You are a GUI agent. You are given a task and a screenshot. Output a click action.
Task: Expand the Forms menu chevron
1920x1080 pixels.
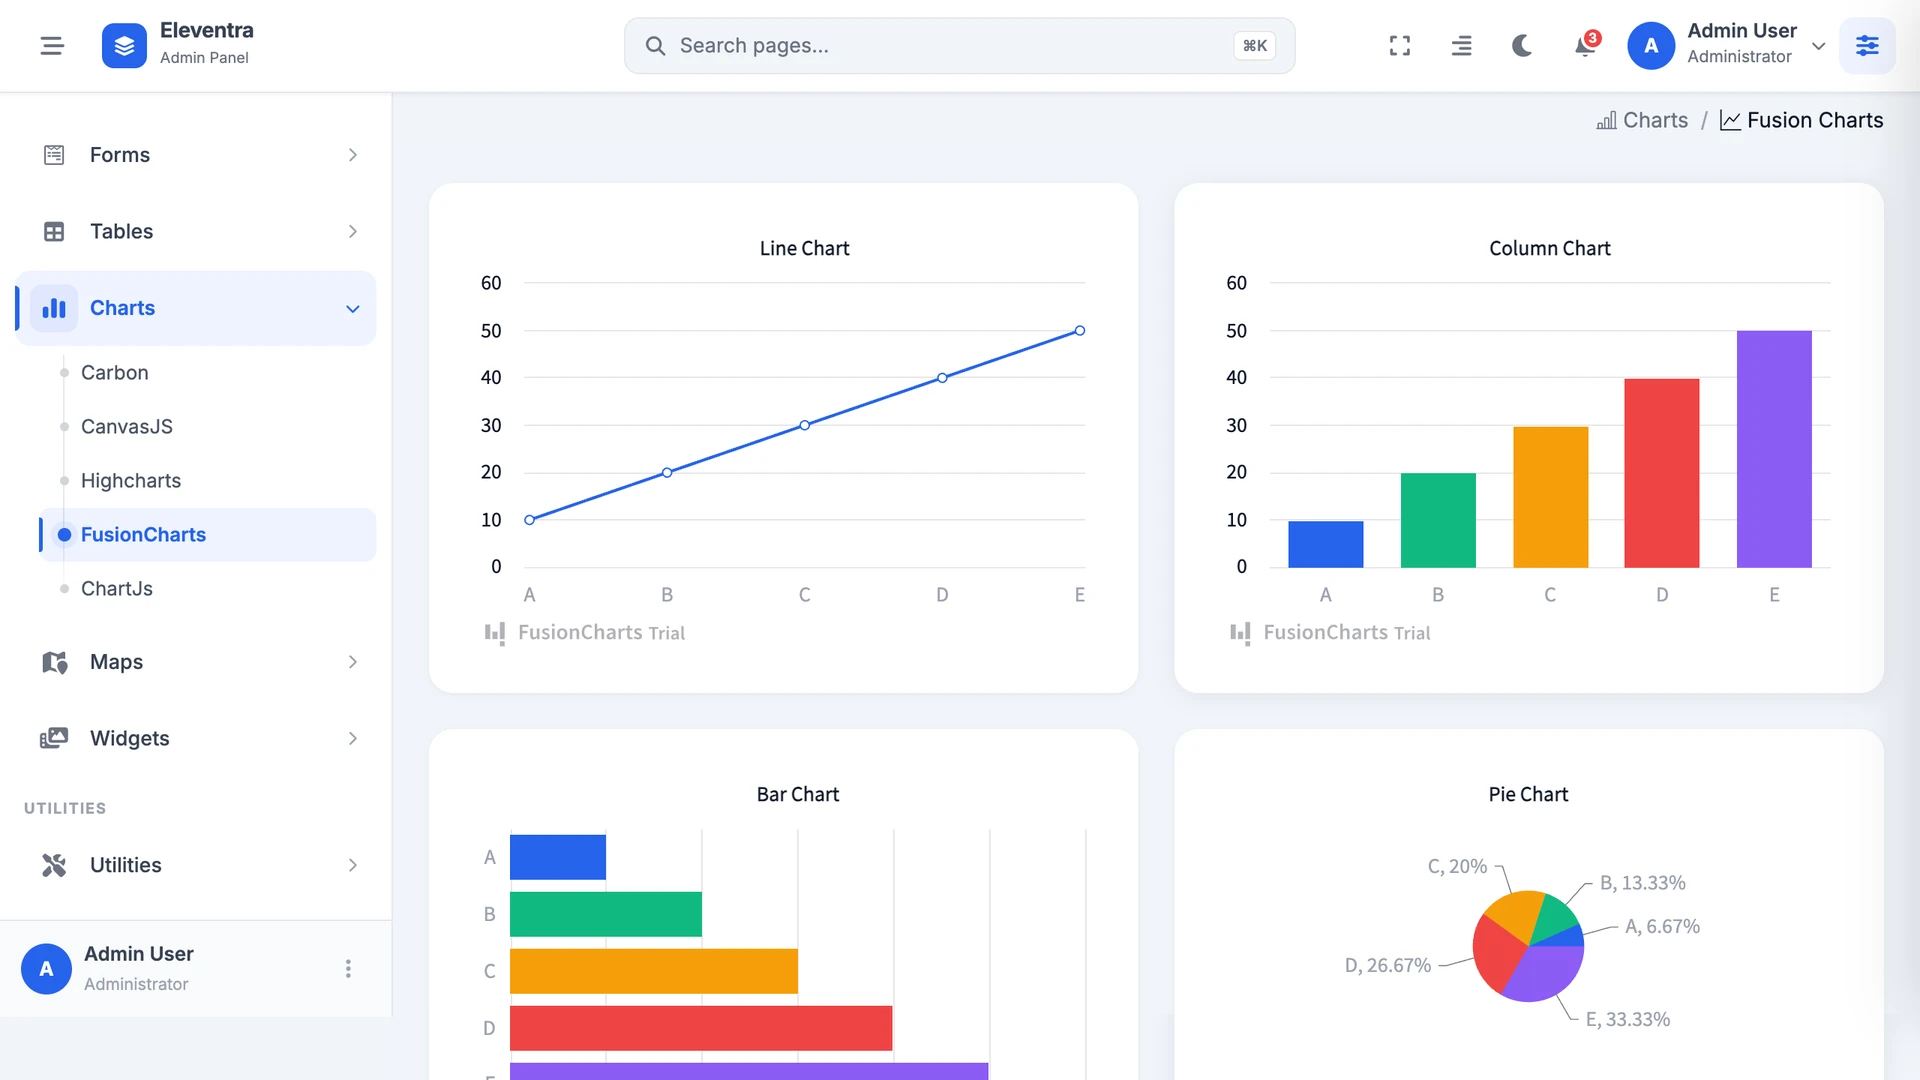pyautogui.click(x=352, y=155)
